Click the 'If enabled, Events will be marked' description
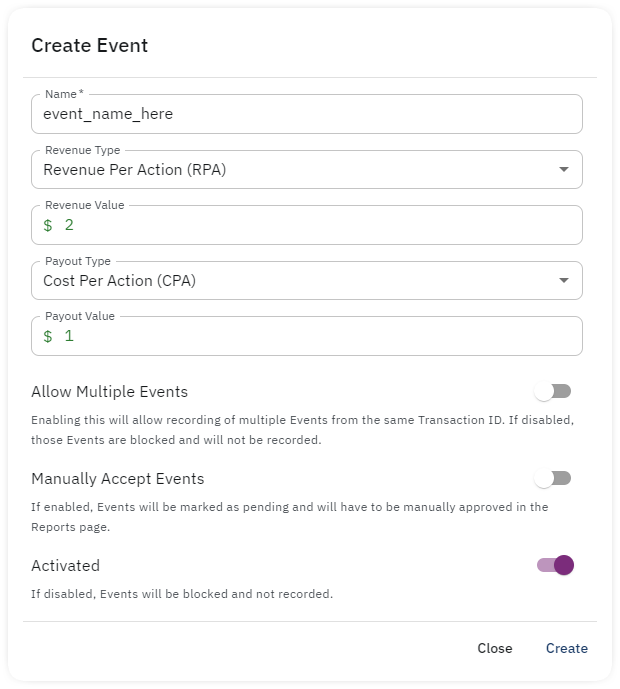 [290, 517]
